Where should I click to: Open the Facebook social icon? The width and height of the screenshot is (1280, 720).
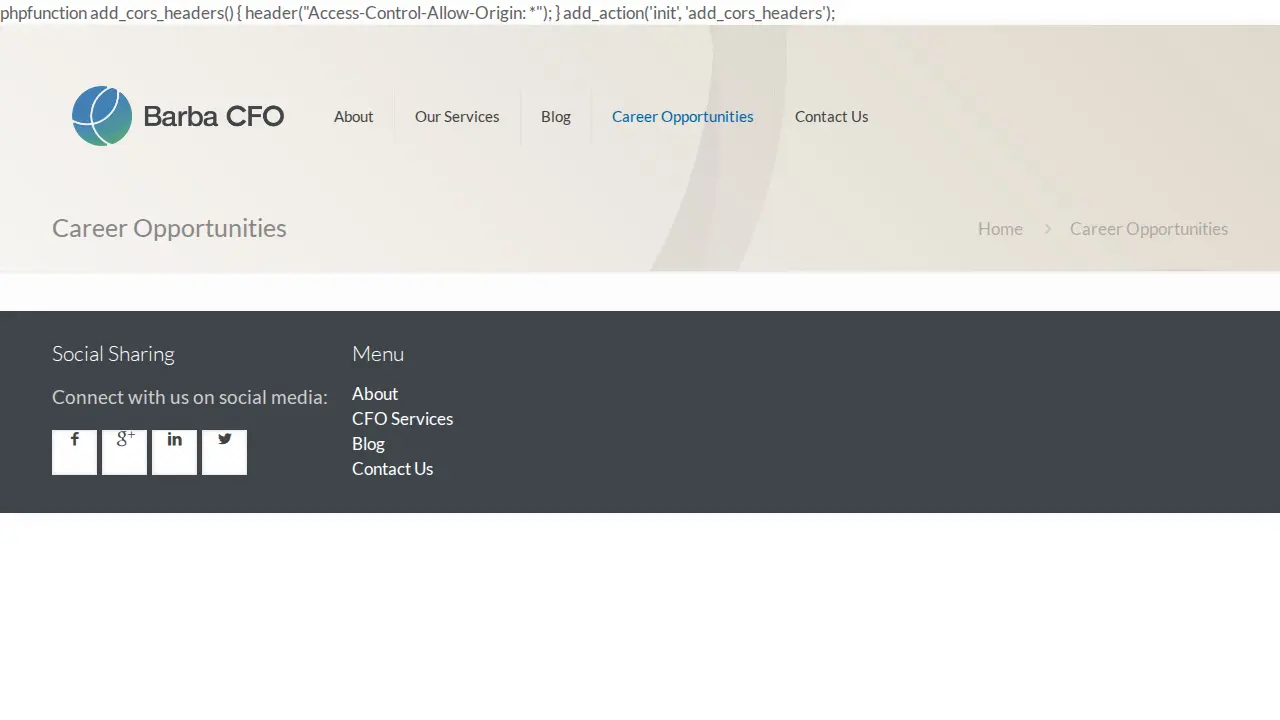pyautogui.click(x=74, y=452)
